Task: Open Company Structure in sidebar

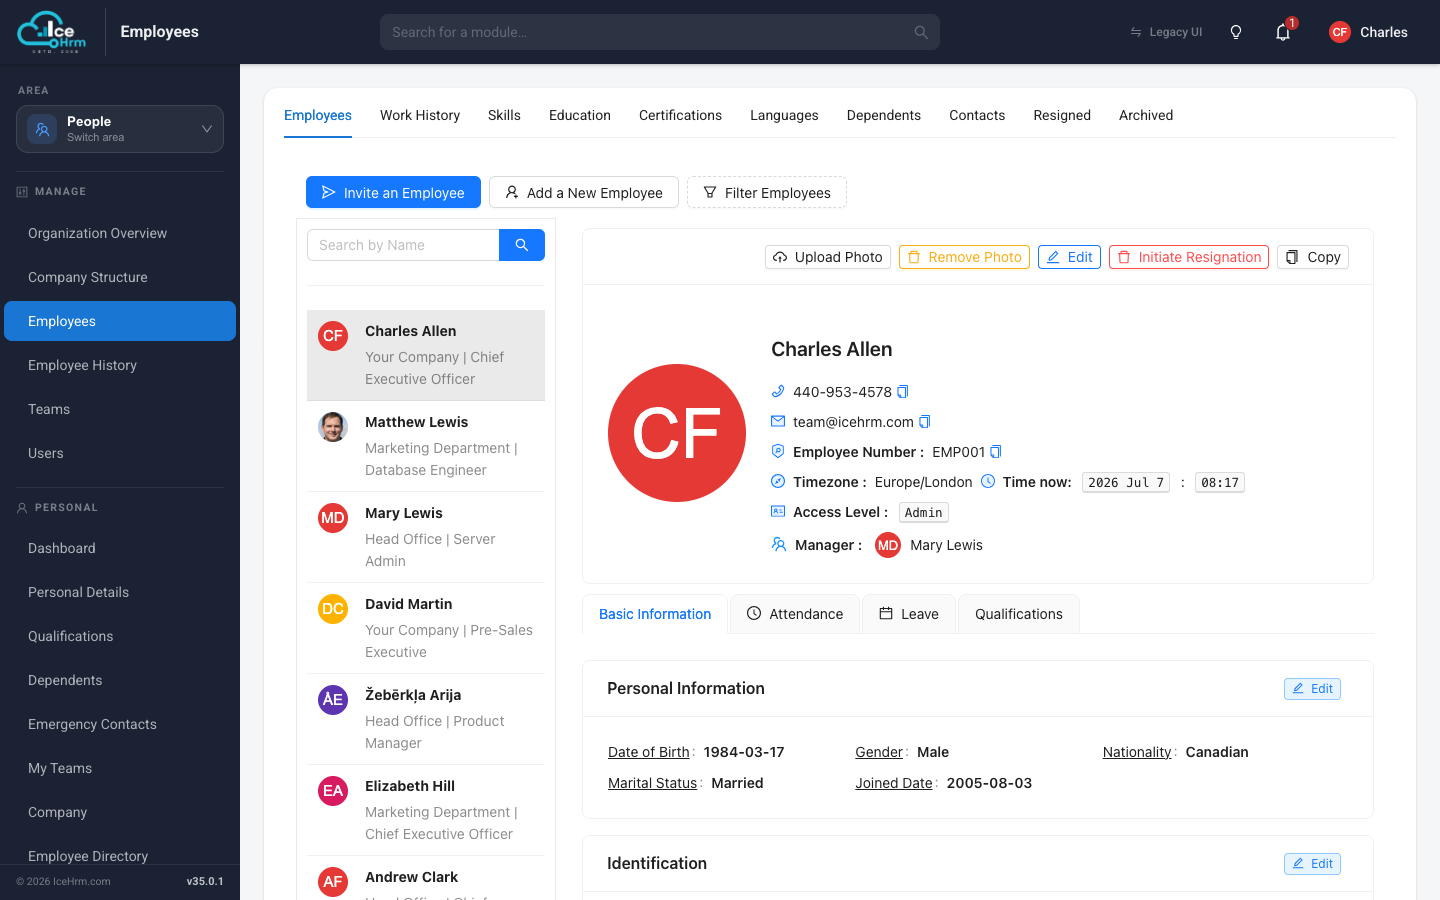Action: point(120,277)
